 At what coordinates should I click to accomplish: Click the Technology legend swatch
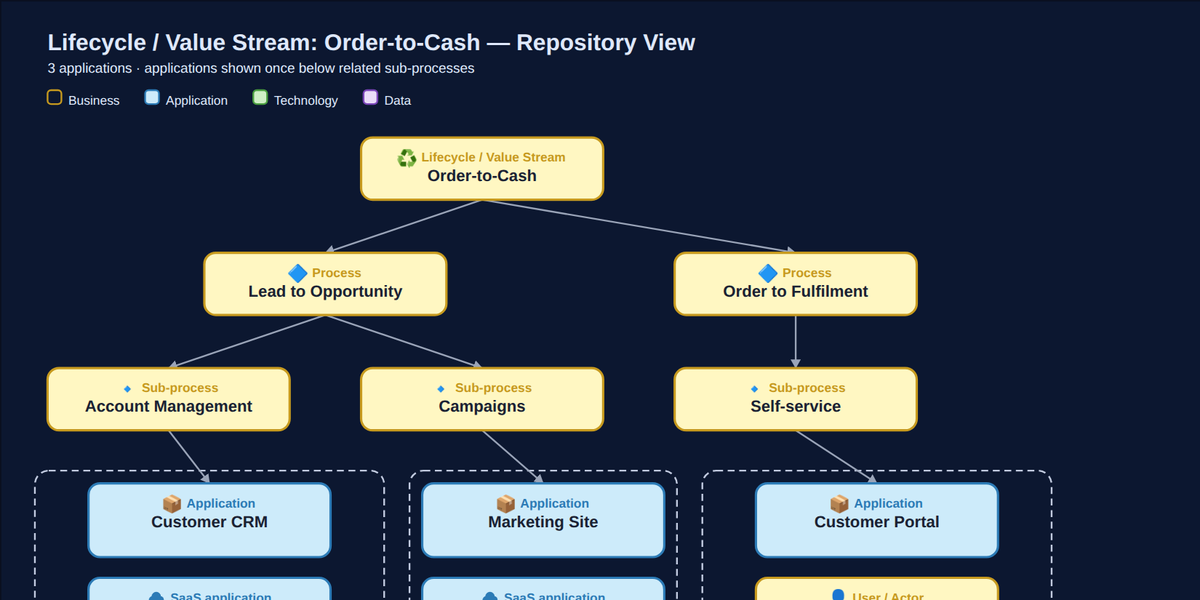260,98
